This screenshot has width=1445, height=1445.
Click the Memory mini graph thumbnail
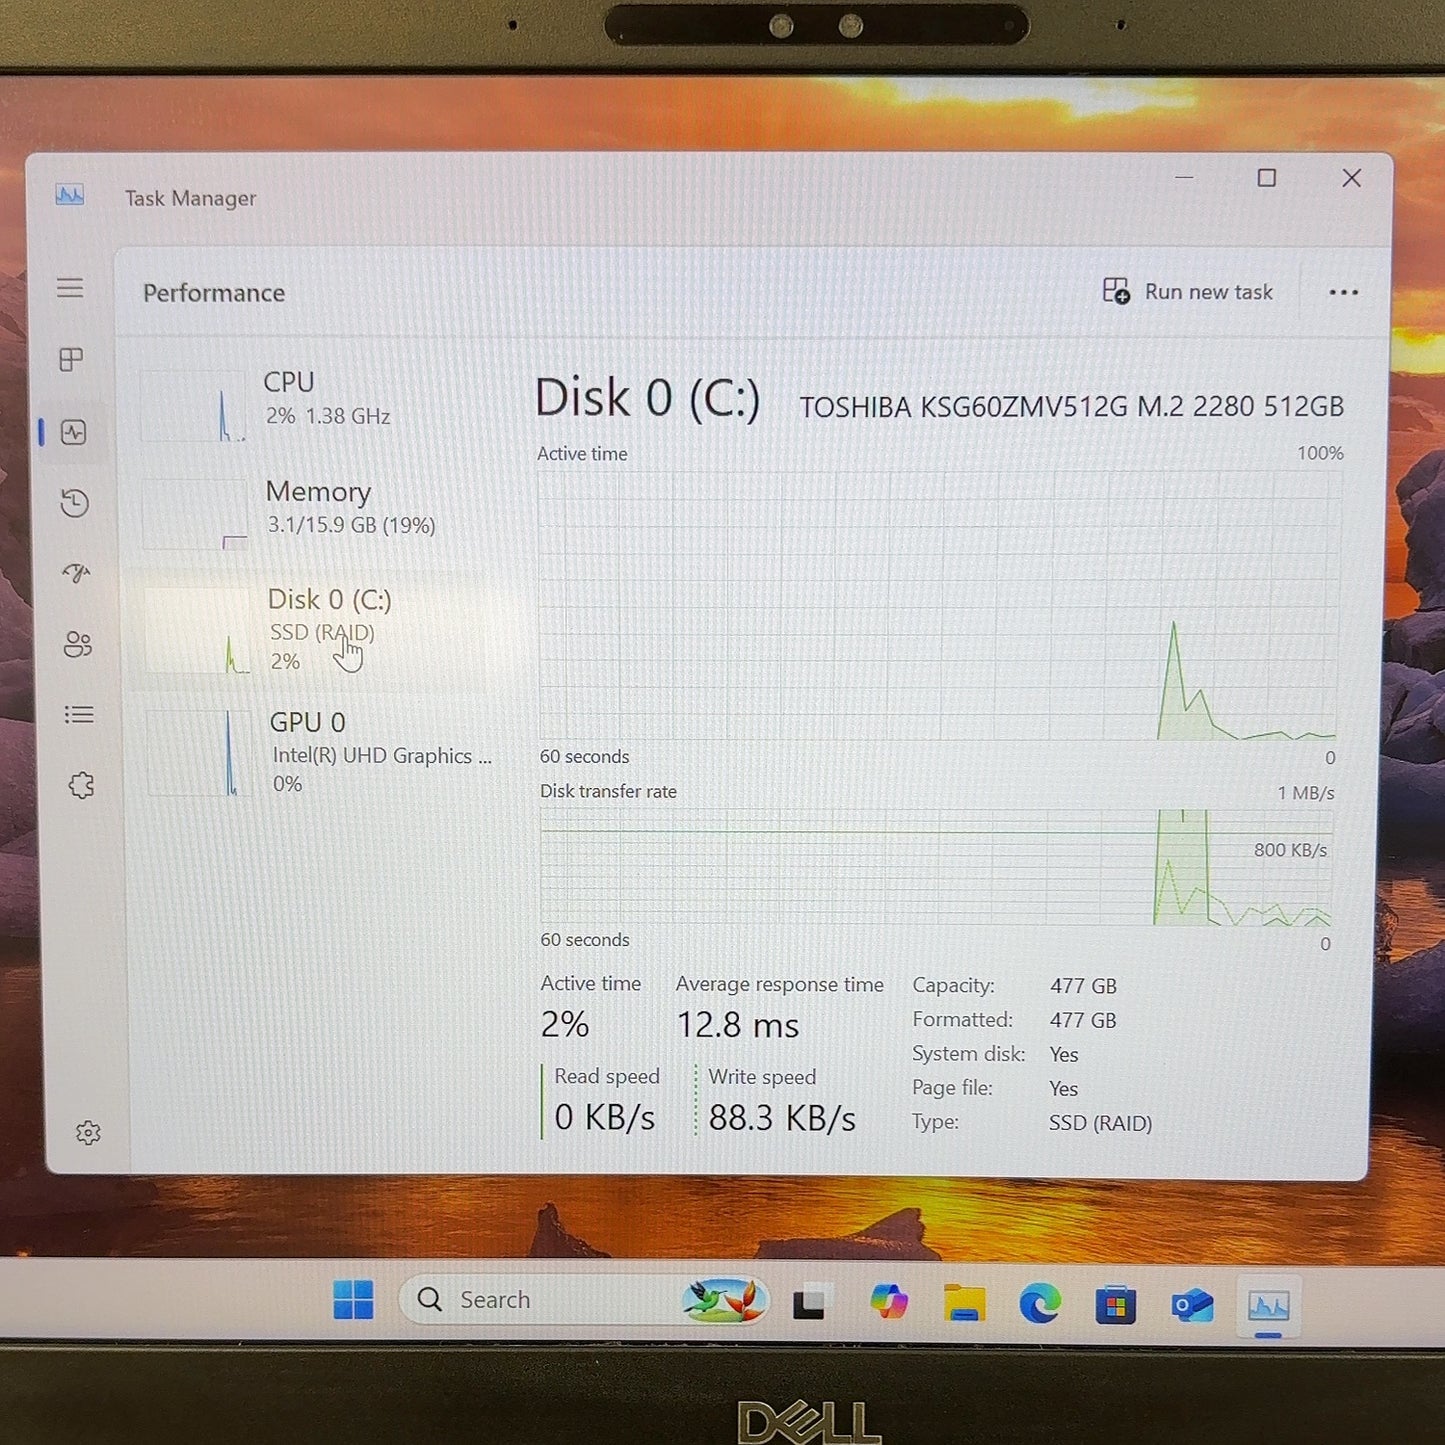[194, 514]
